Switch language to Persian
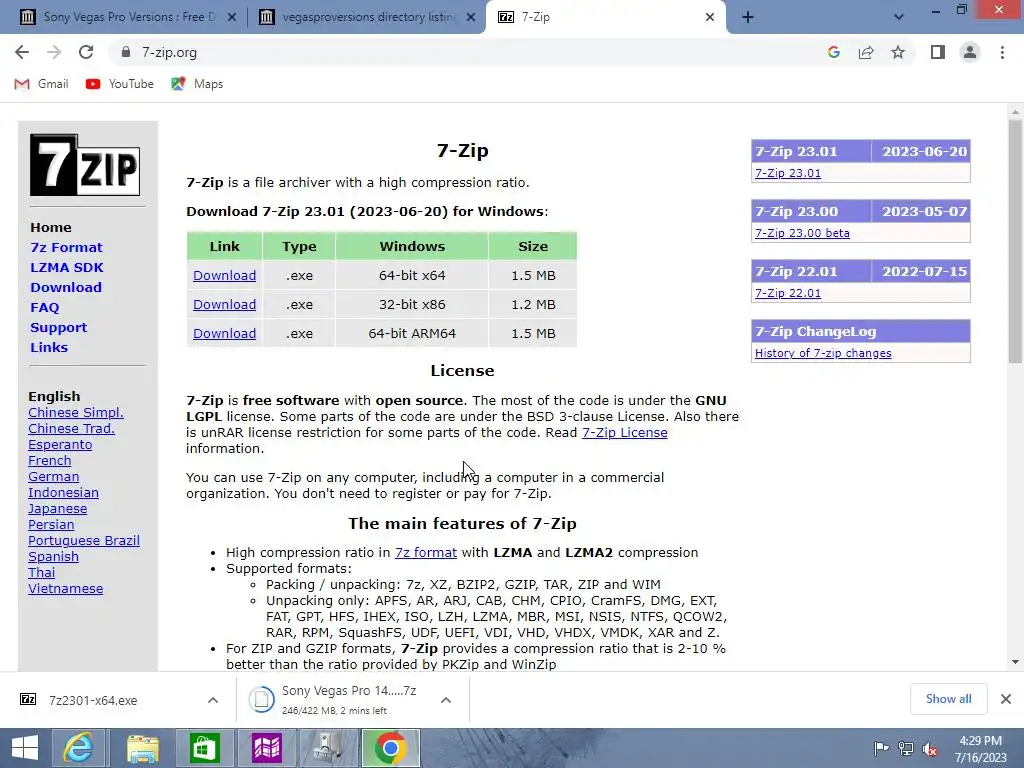Viewport: 1024px width, 768px height. click(x=51, y=524)
